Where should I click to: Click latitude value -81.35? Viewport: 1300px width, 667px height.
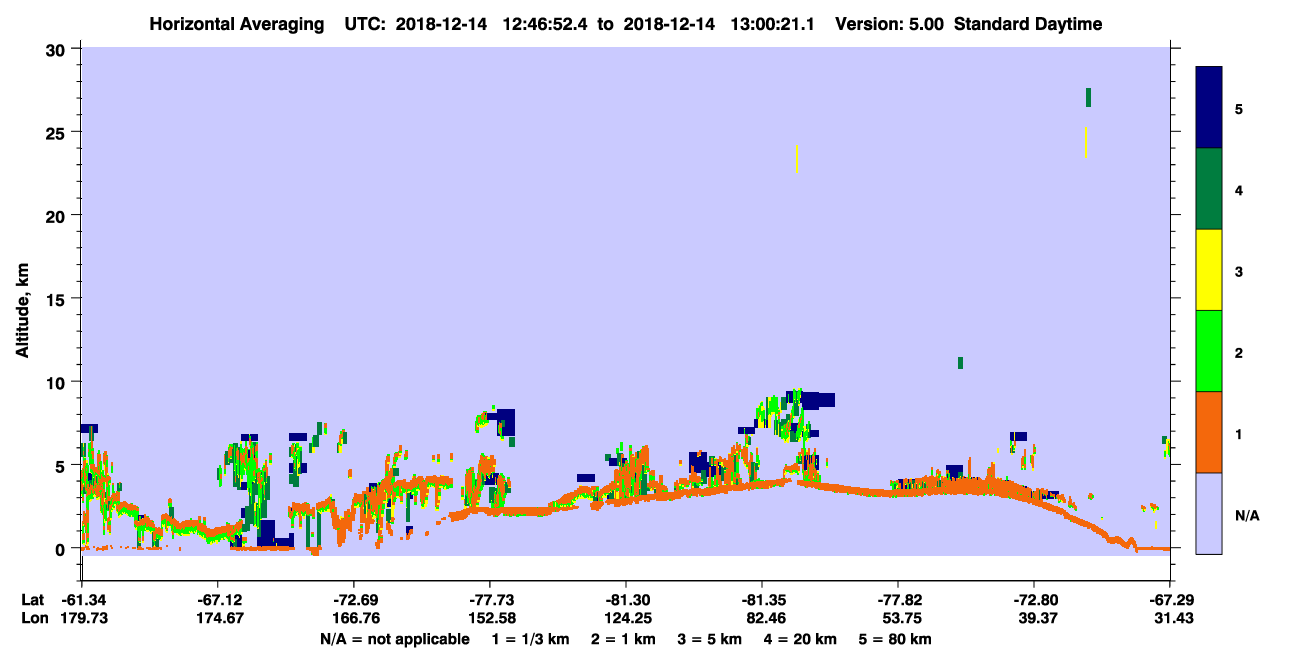[x=762, y=600]
